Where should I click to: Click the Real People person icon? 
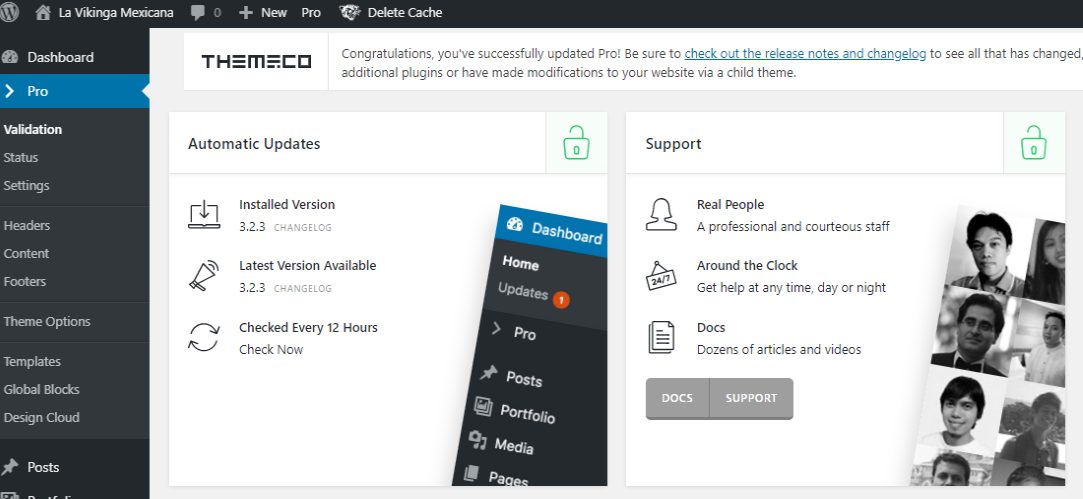[661, 214]
